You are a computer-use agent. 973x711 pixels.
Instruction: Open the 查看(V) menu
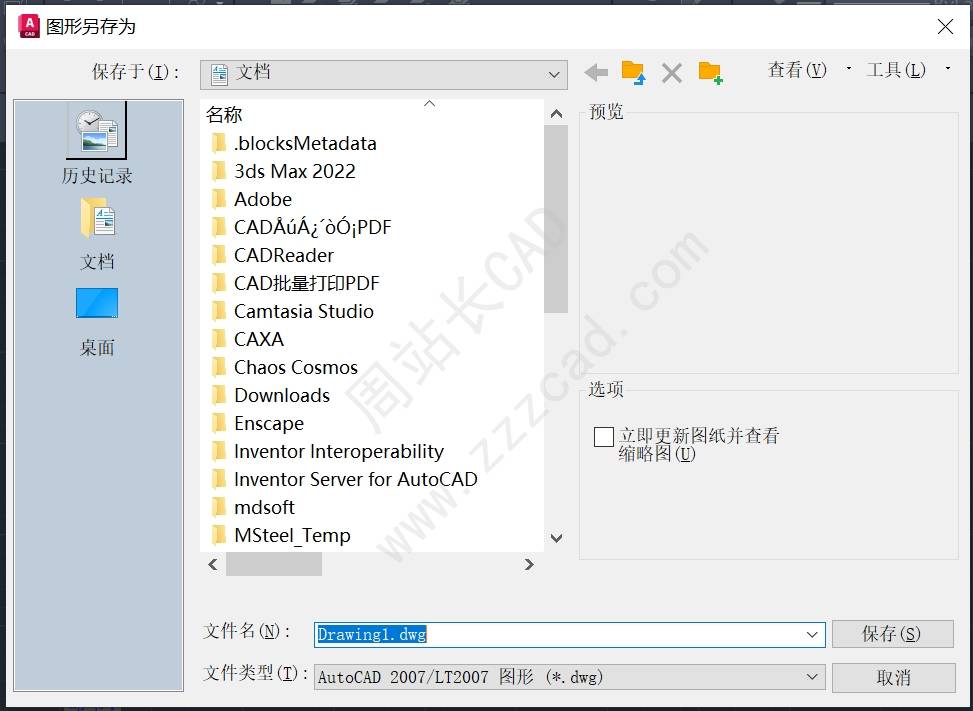[x=797, y=69]
